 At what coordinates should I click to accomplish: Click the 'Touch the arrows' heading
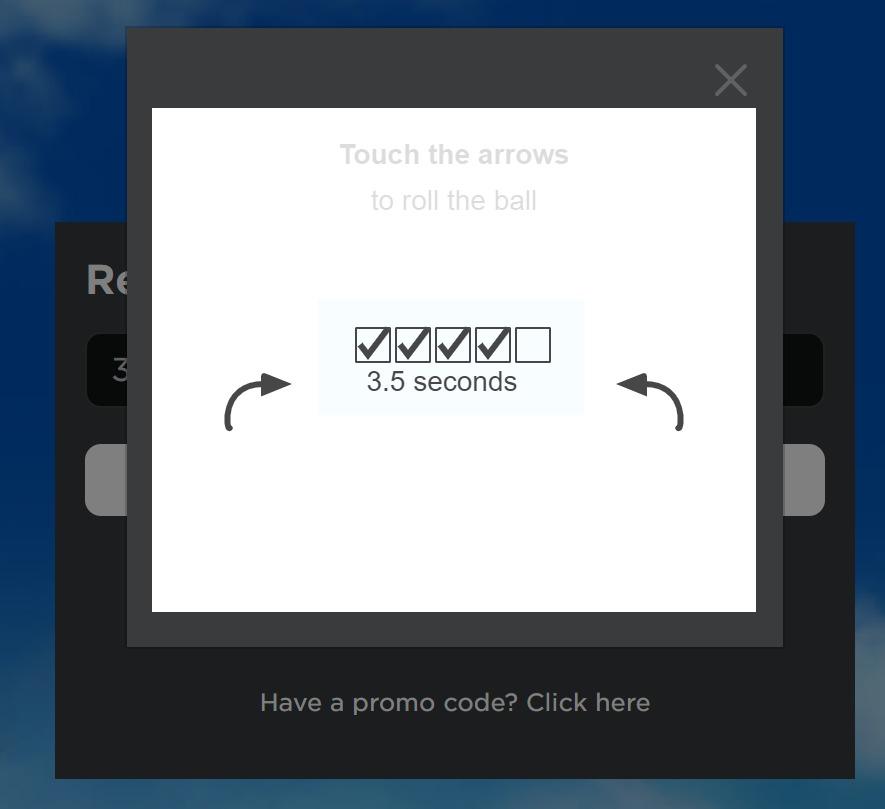454,155
